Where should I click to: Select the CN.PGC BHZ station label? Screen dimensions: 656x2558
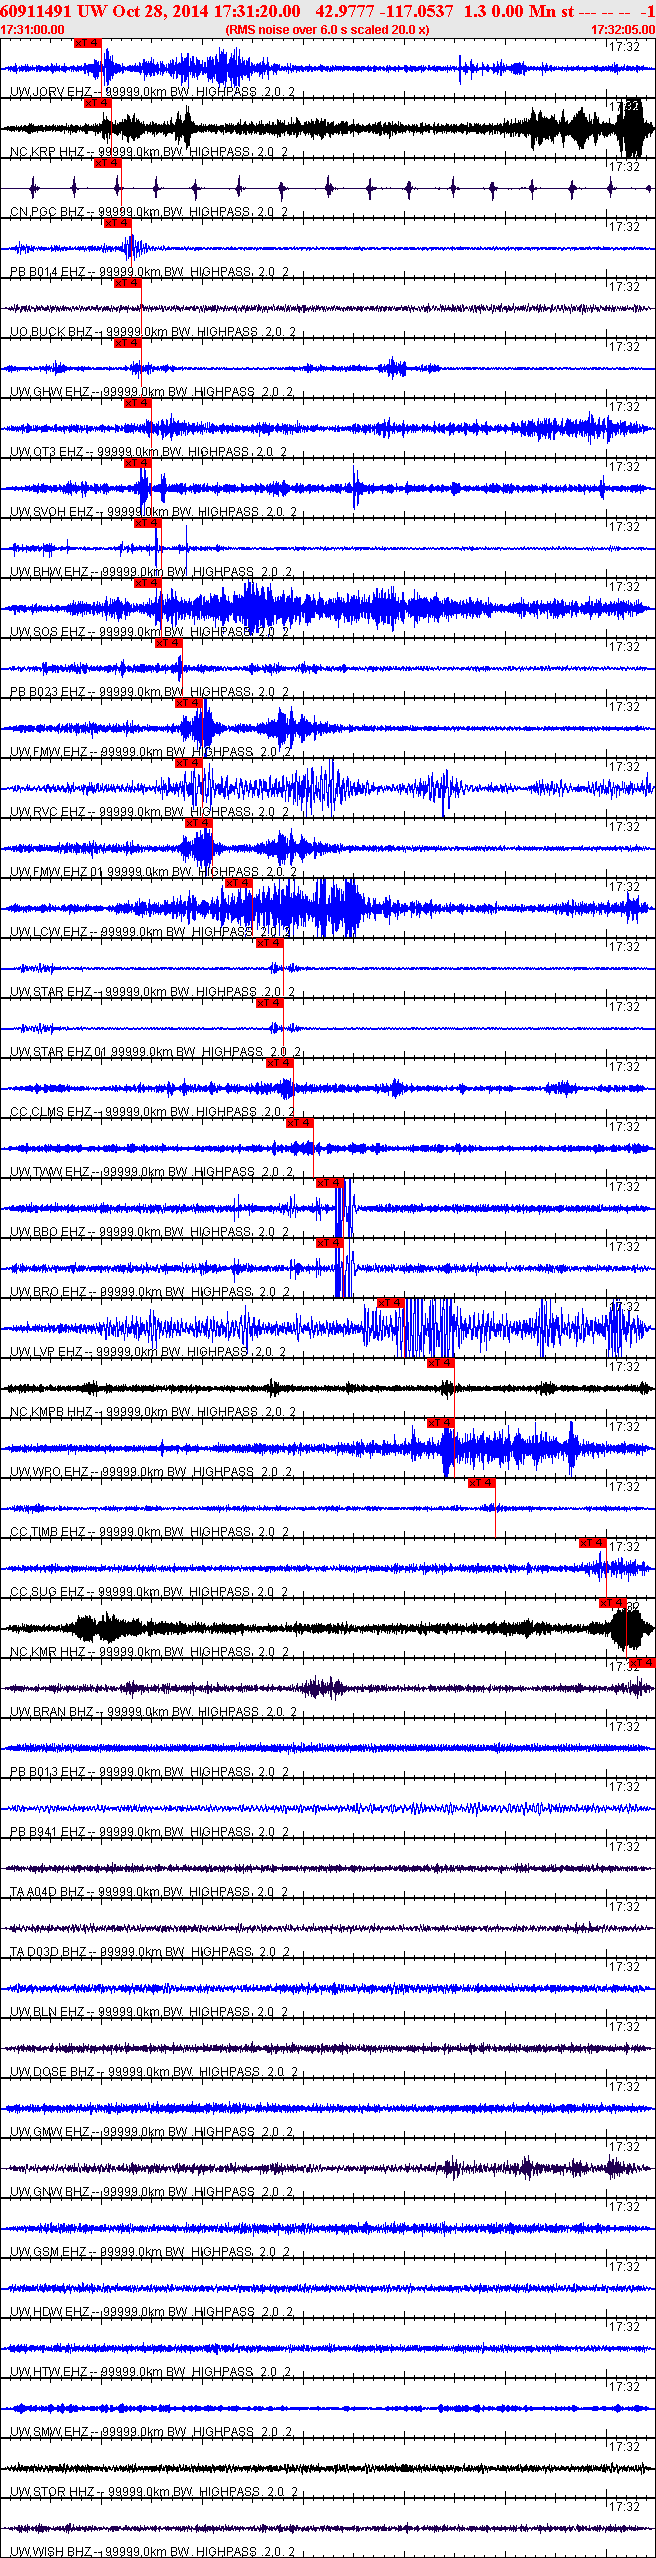click(x=47, y=212)
